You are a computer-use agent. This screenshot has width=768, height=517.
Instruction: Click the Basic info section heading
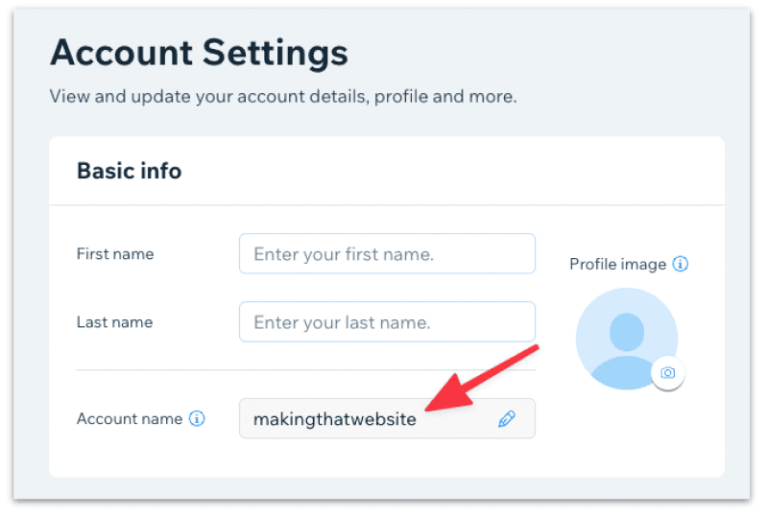tap(129, 171)
